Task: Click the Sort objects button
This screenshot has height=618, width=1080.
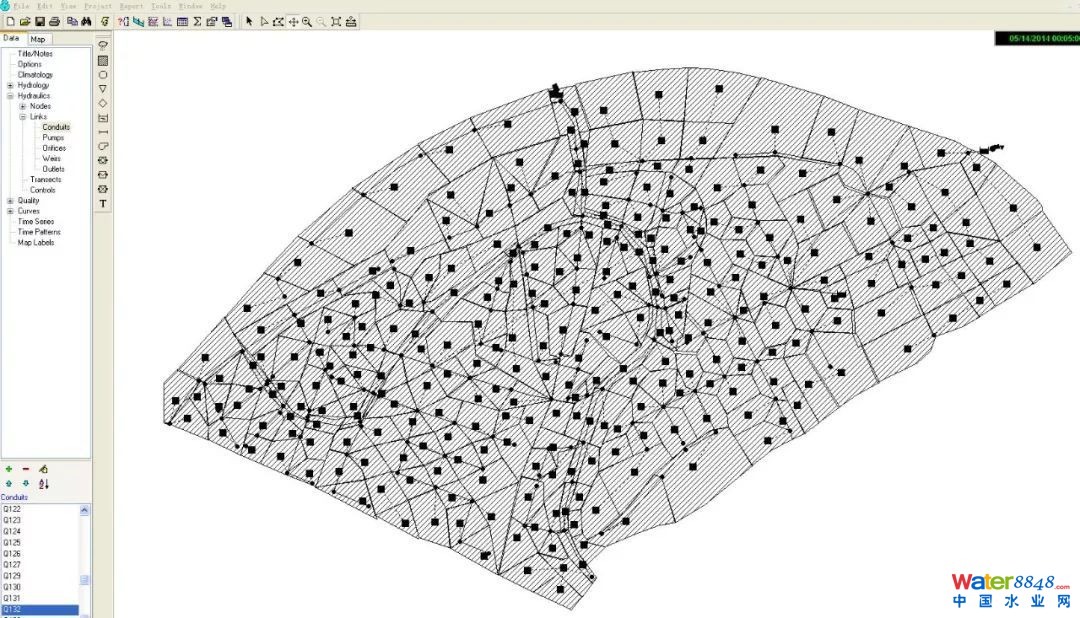Action: tap(43, 484)
